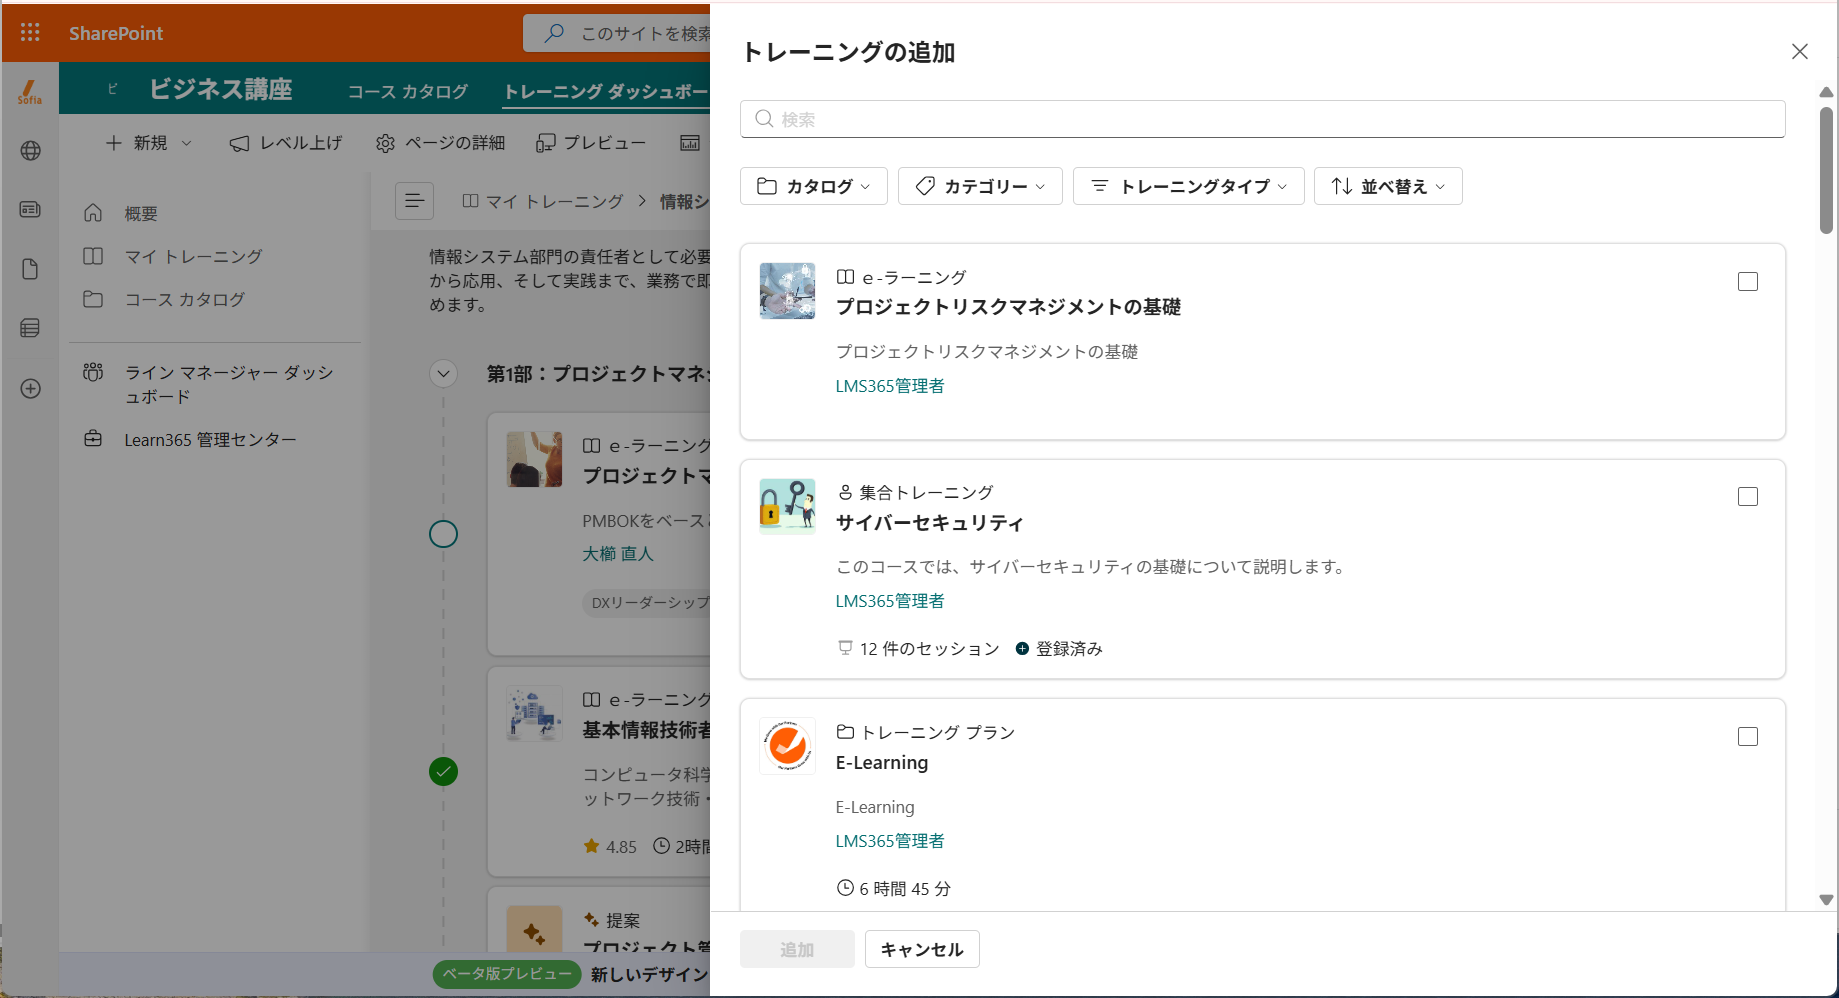
Task: Click the folder icon beside コース カタログ
Action: (x=93, y=299)
